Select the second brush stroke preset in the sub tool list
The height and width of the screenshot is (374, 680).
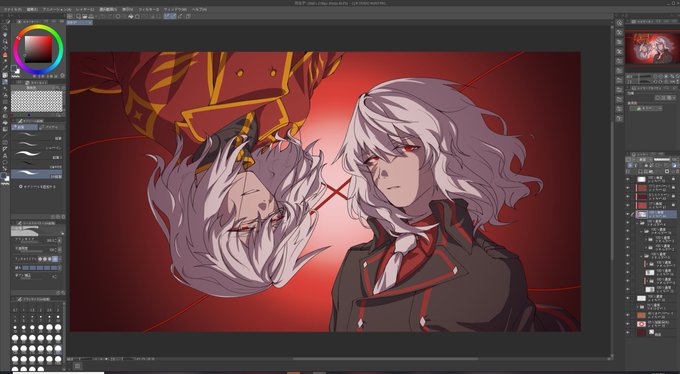coord(37,145)
